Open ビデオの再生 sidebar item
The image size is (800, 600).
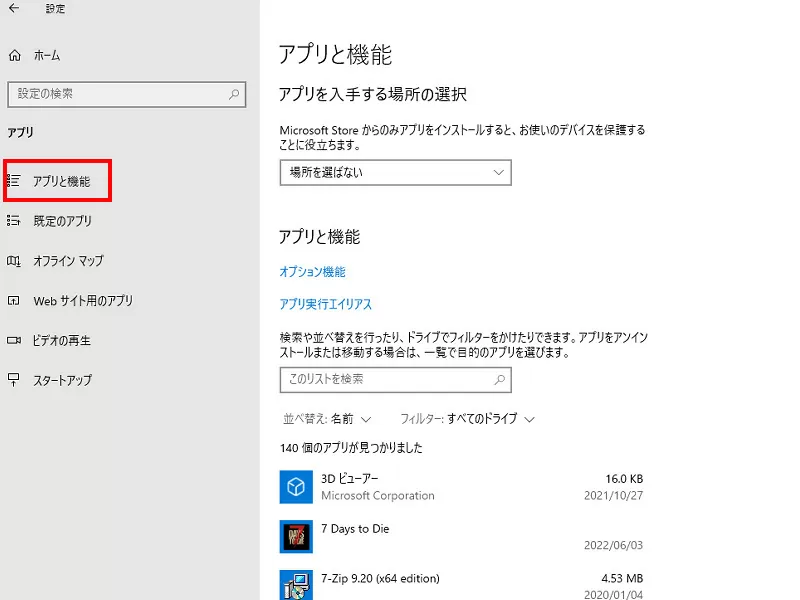[62, 340]
